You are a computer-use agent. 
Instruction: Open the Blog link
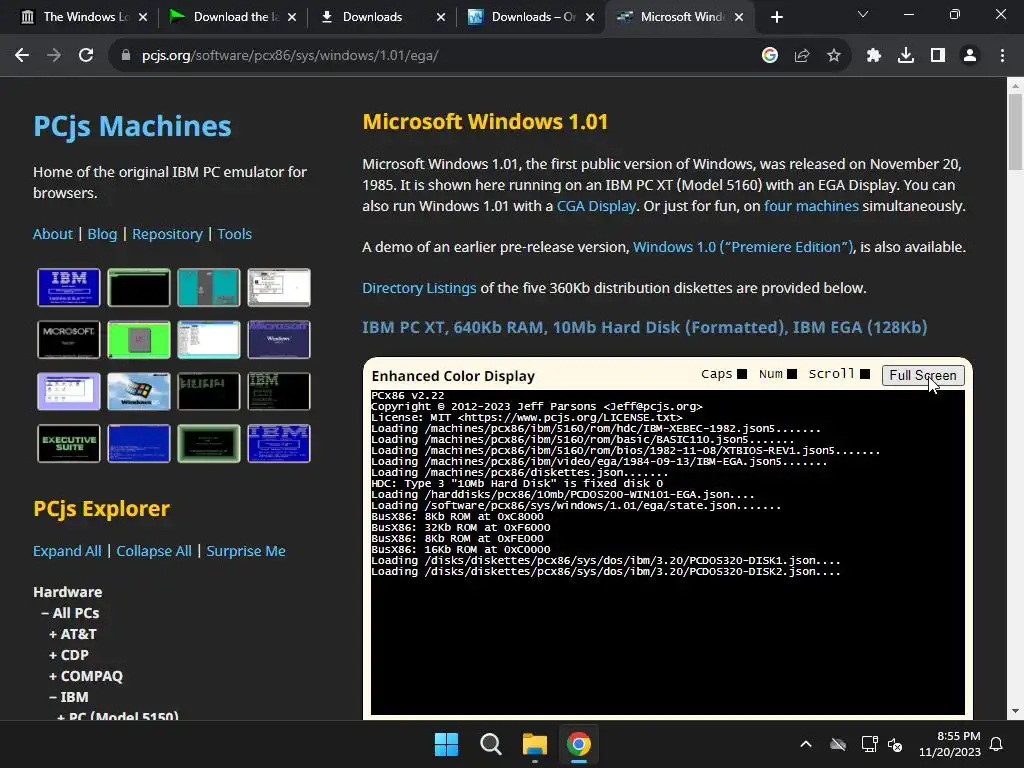102,234
